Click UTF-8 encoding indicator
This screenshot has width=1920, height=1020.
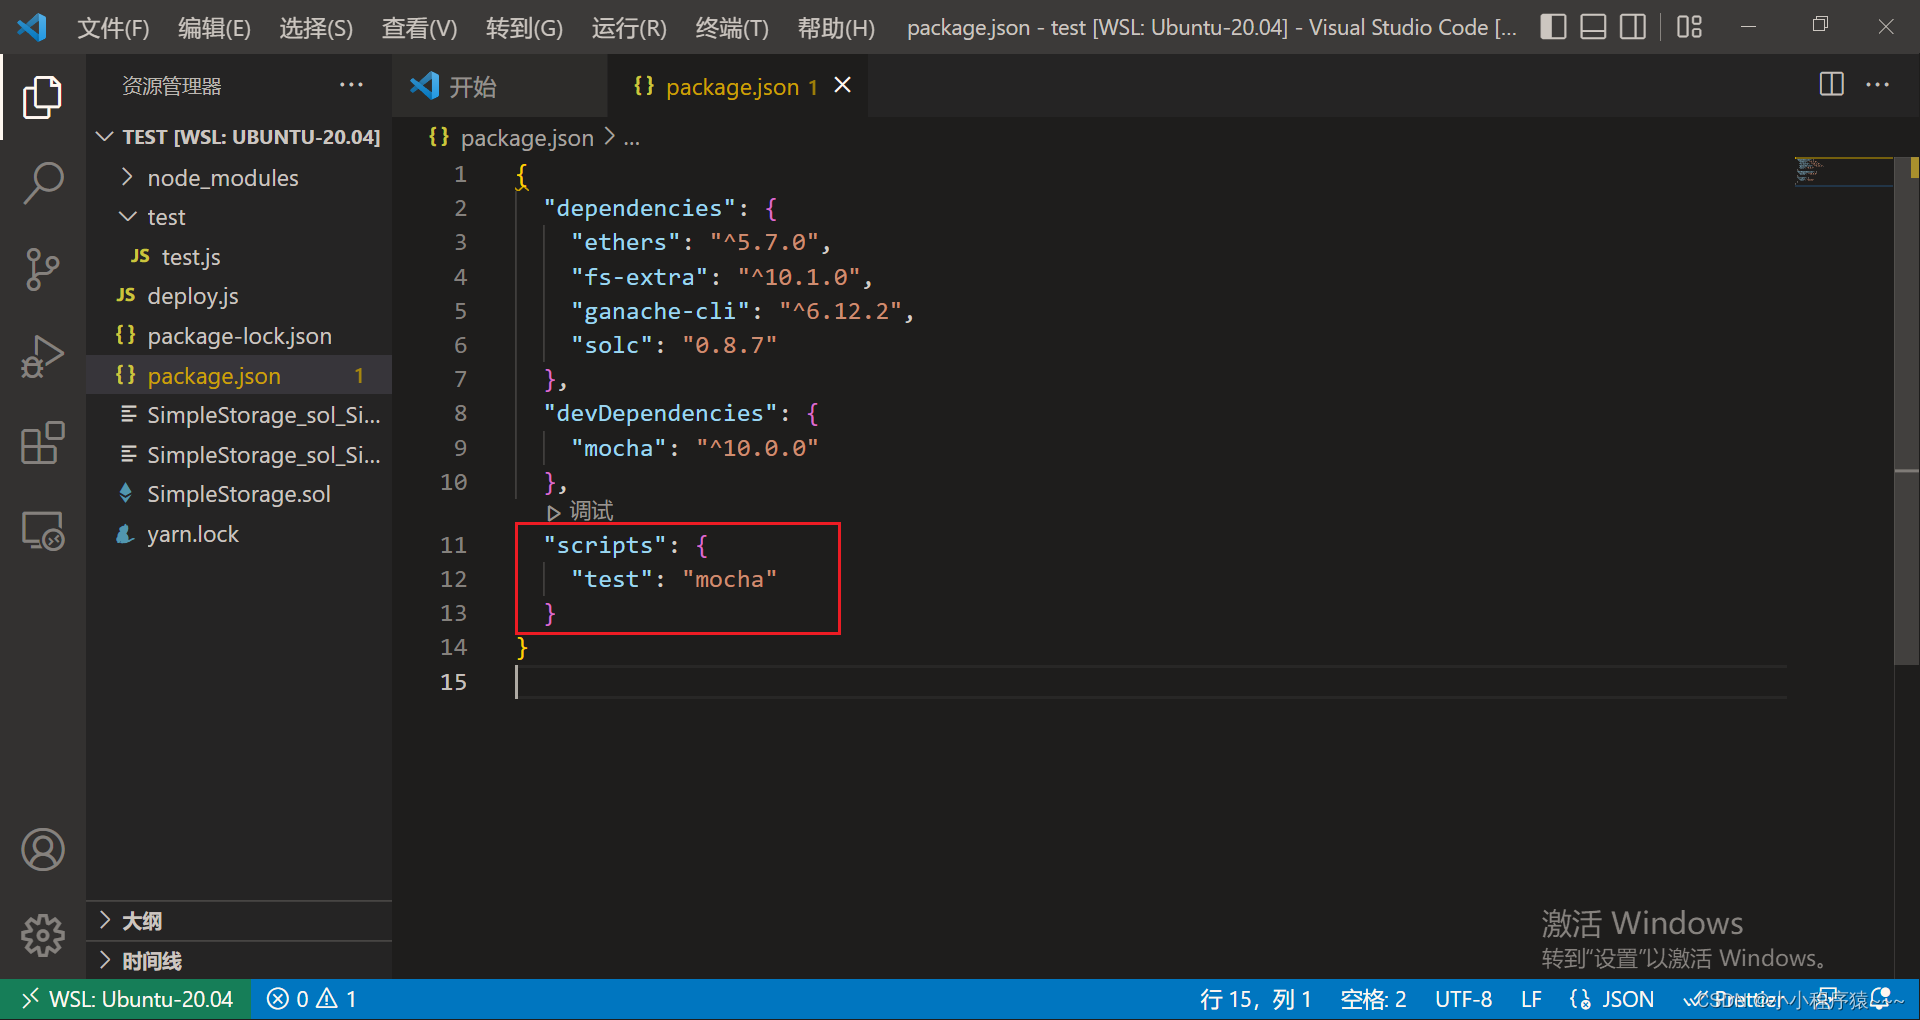(x=1463, y=999)
